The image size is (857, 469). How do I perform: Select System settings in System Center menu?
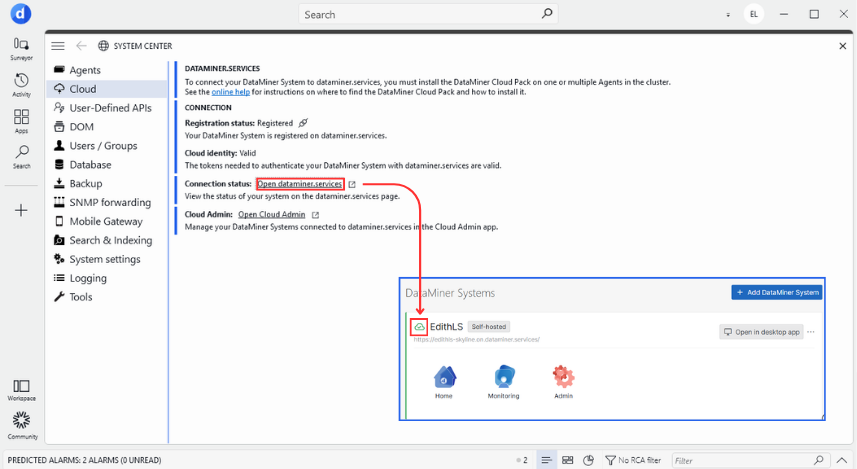pyautogui.click(x=109, y=259)
